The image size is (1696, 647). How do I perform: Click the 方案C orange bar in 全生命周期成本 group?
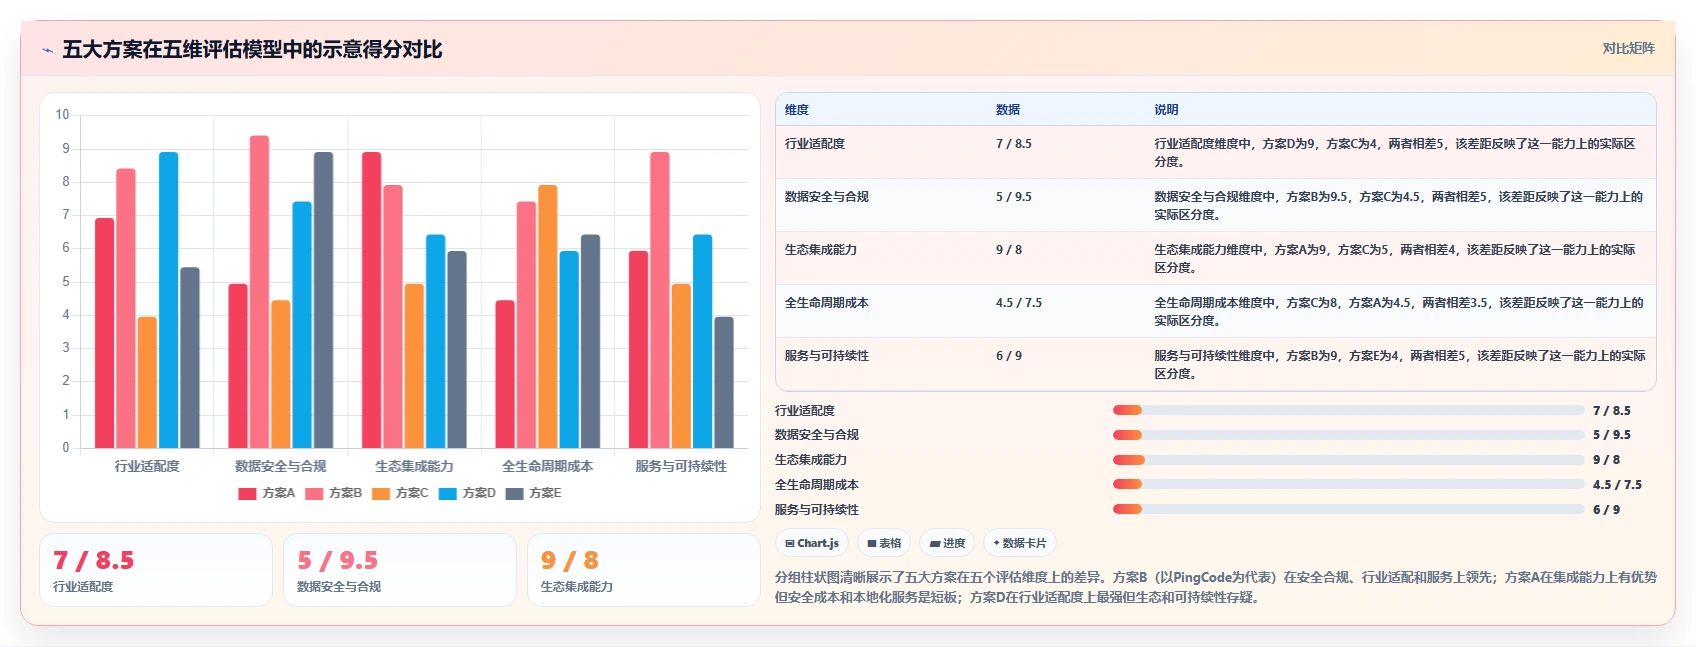[547, 317]
